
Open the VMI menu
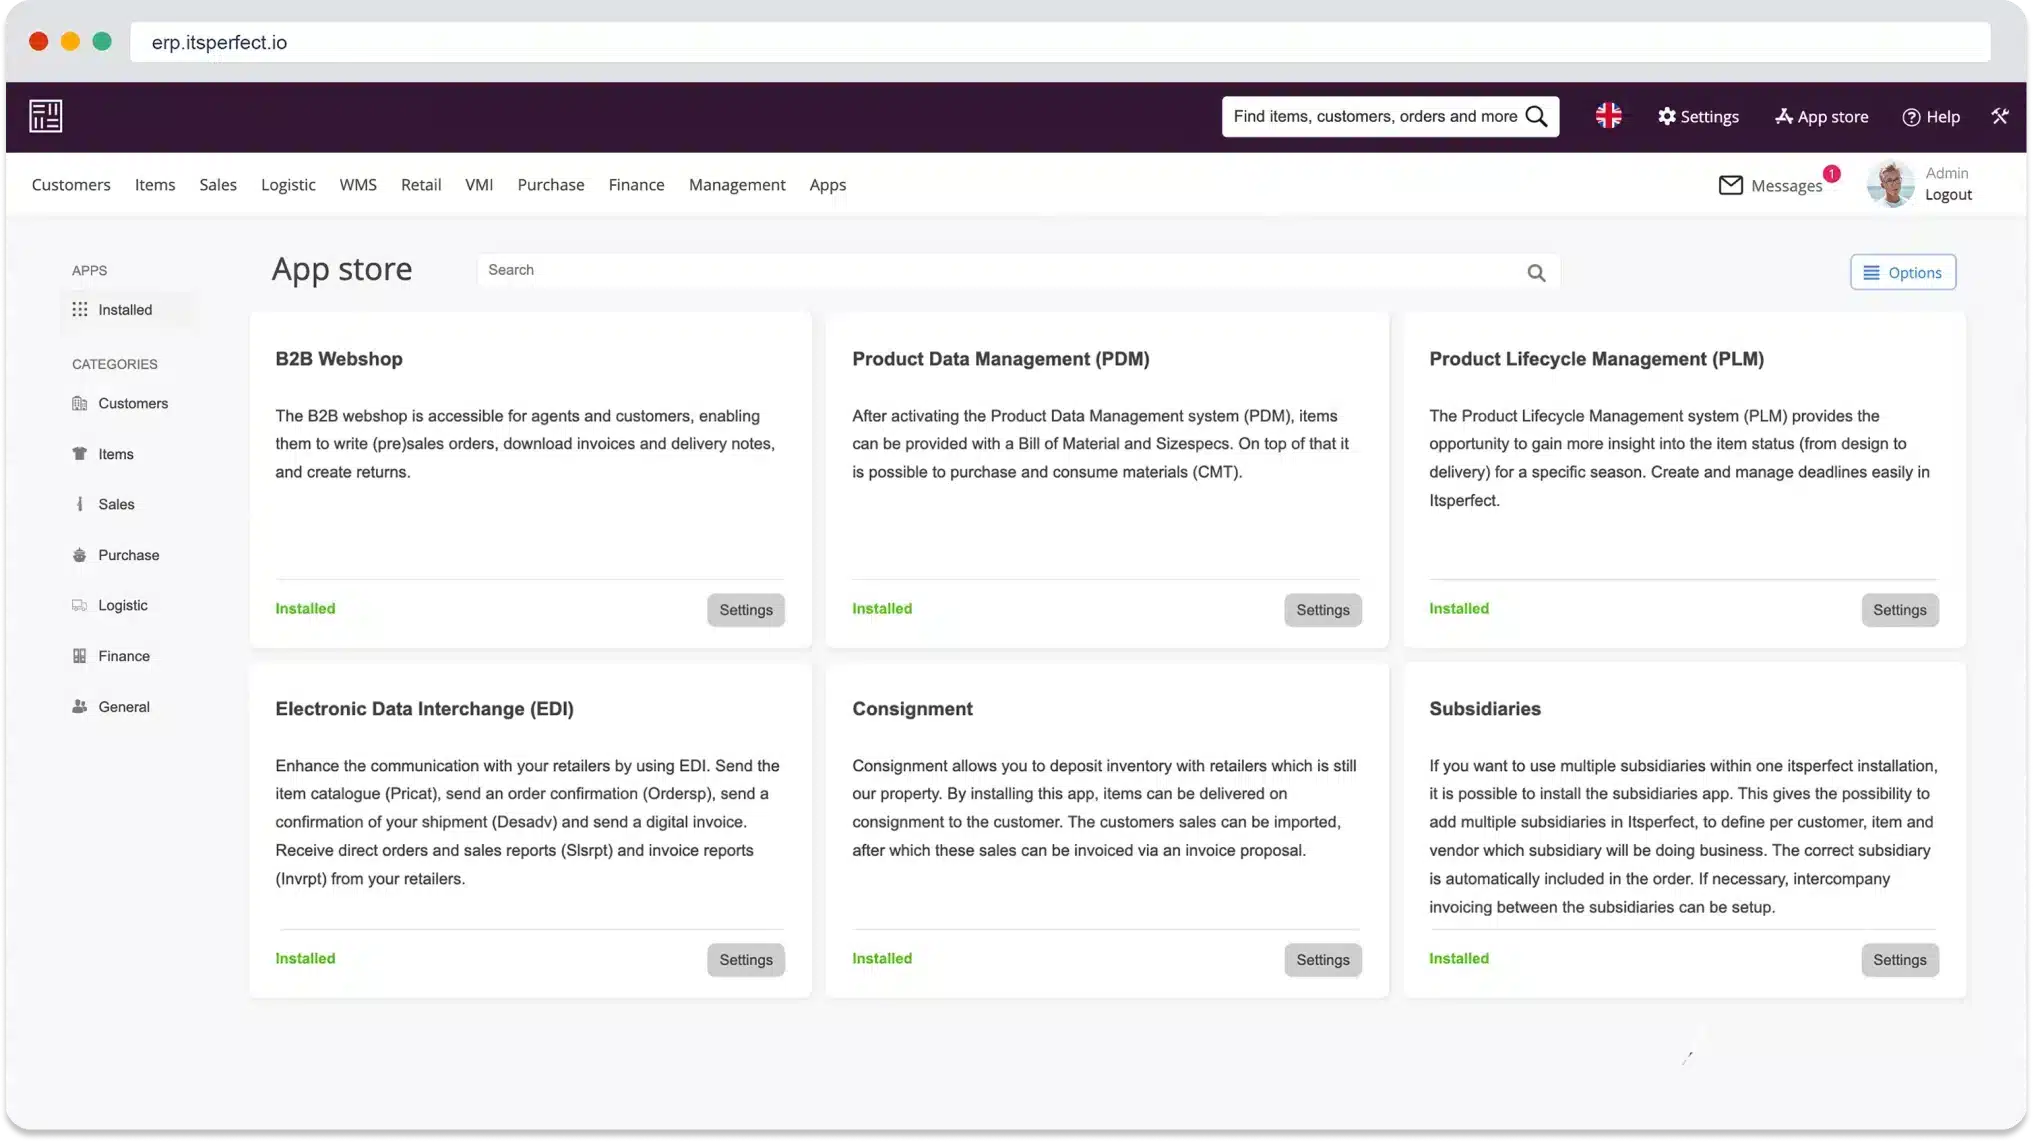point(479,185)
